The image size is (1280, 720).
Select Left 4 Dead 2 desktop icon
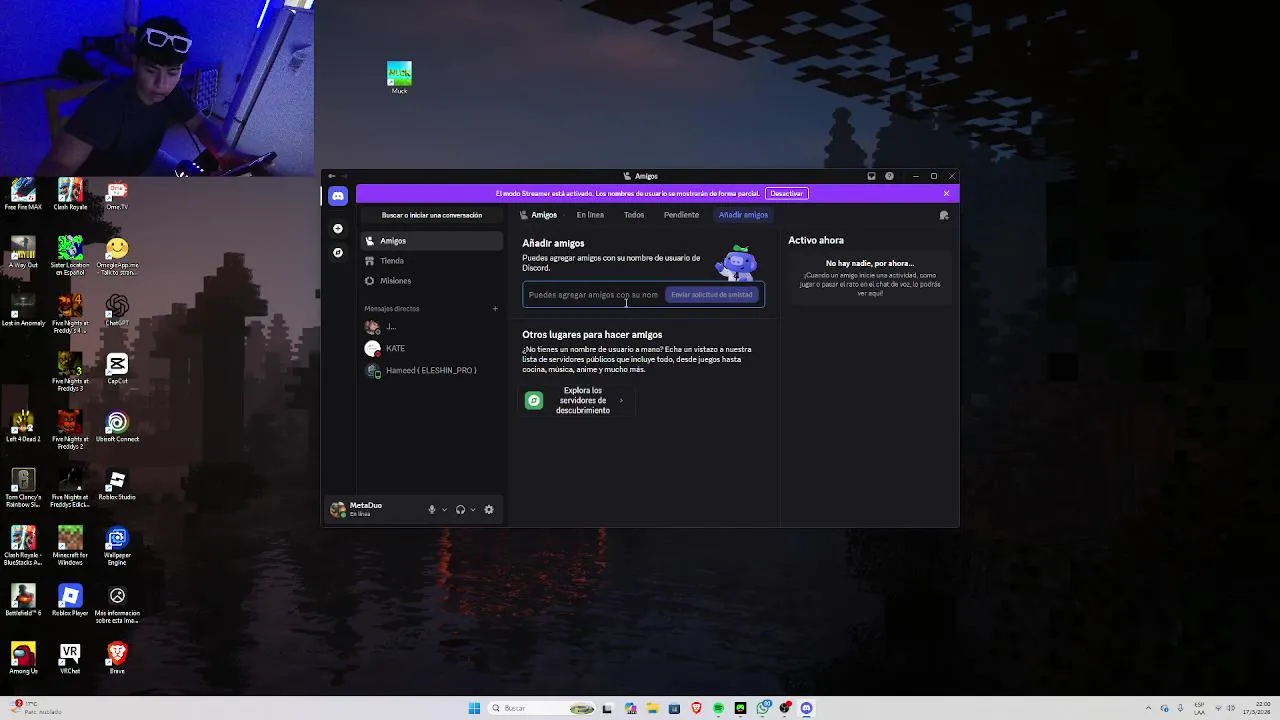[23, 426]
